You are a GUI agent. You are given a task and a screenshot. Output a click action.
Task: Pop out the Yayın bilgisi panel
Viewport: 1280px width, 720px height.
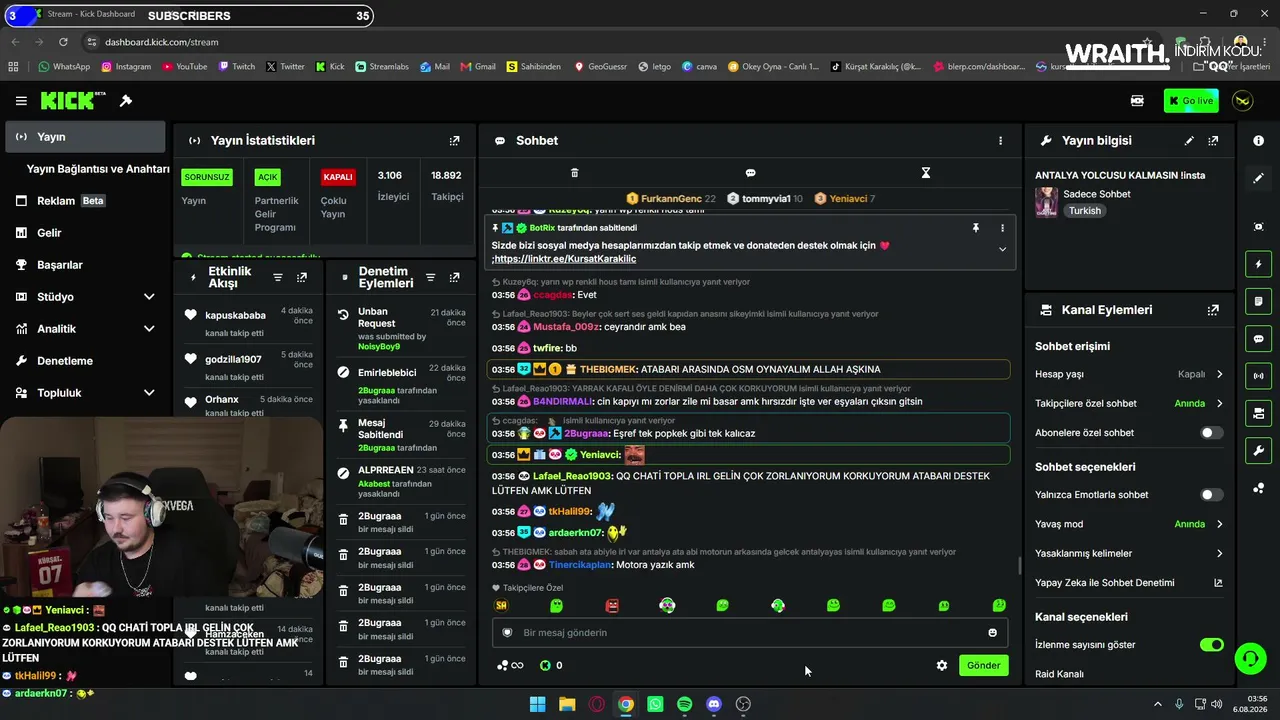point(1213,141)
